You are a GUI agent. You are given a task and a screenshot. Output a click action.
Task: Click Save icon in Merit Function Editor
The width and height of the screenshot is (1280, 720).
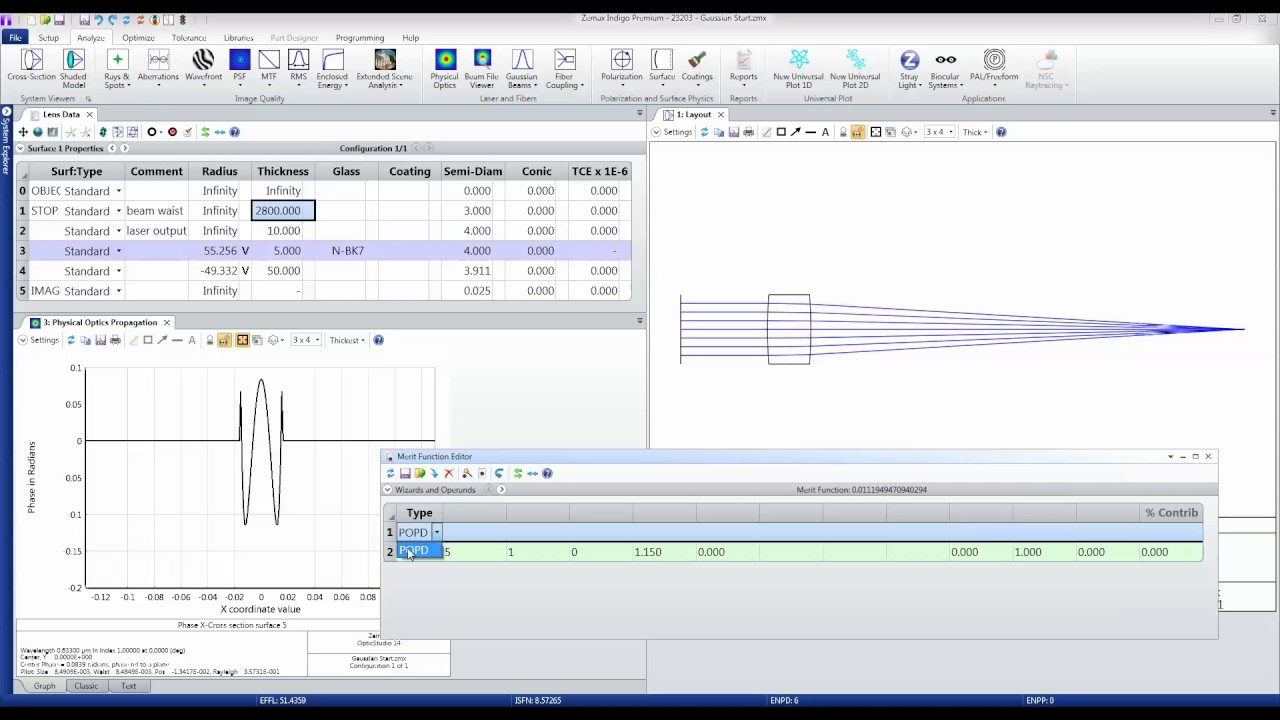pos(405,473)
